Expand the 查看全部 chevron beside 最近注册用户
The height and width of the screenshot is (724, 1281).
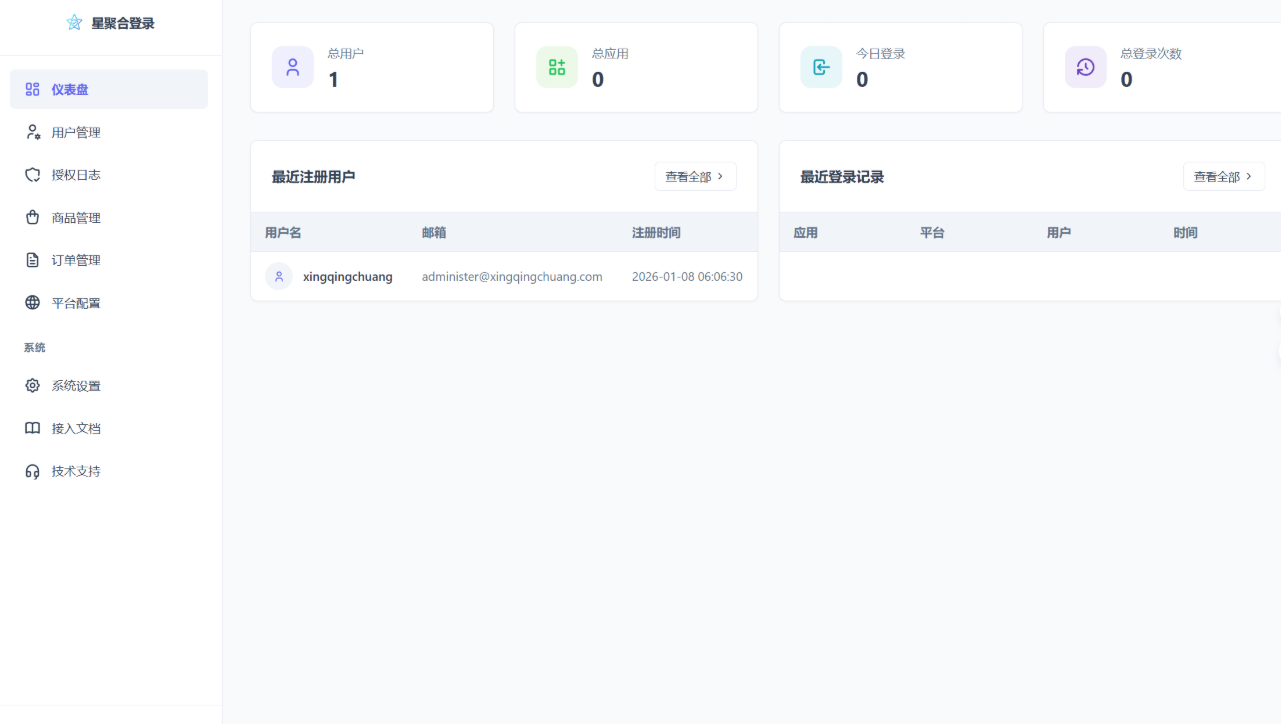(718, 175)
